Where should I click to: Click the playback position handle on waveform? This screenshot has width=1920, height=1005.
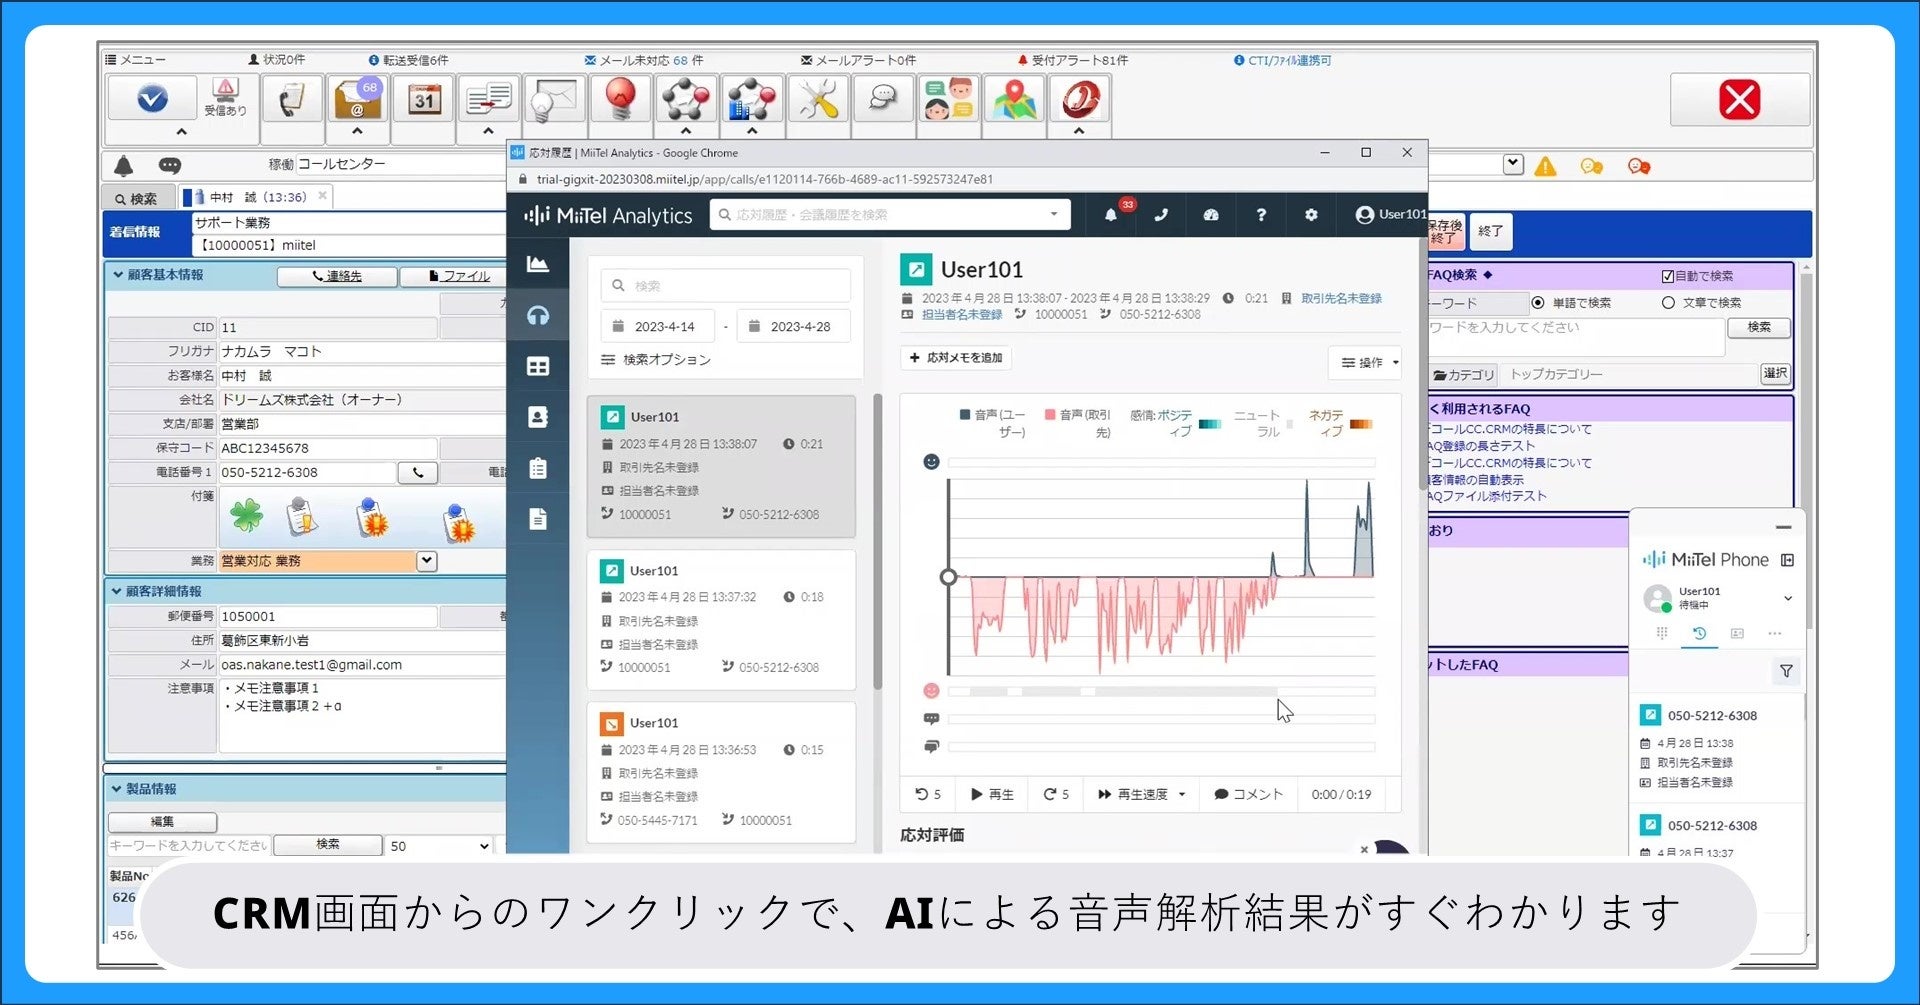(x=948, y=577)
